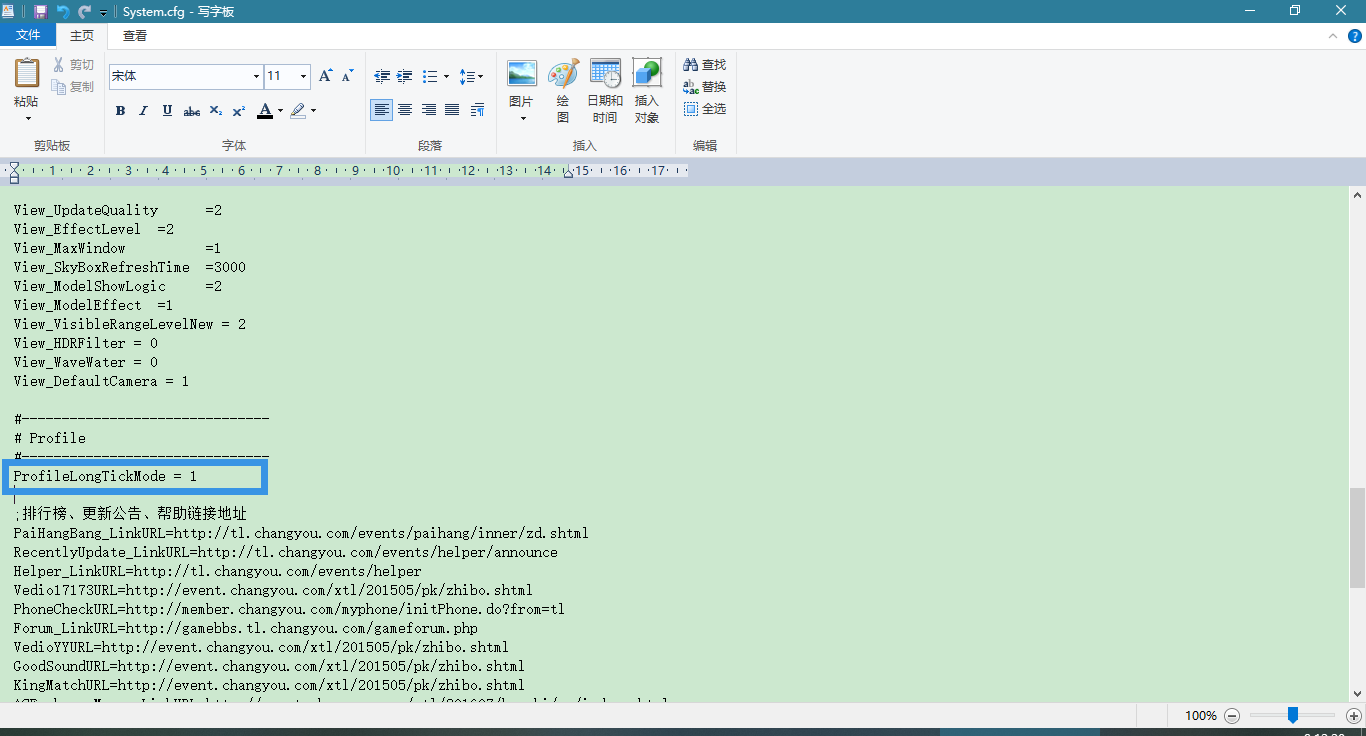Click the vertical scrollbar thumb
Viewport: 1366px width, 736px height.
(1357, 537)
